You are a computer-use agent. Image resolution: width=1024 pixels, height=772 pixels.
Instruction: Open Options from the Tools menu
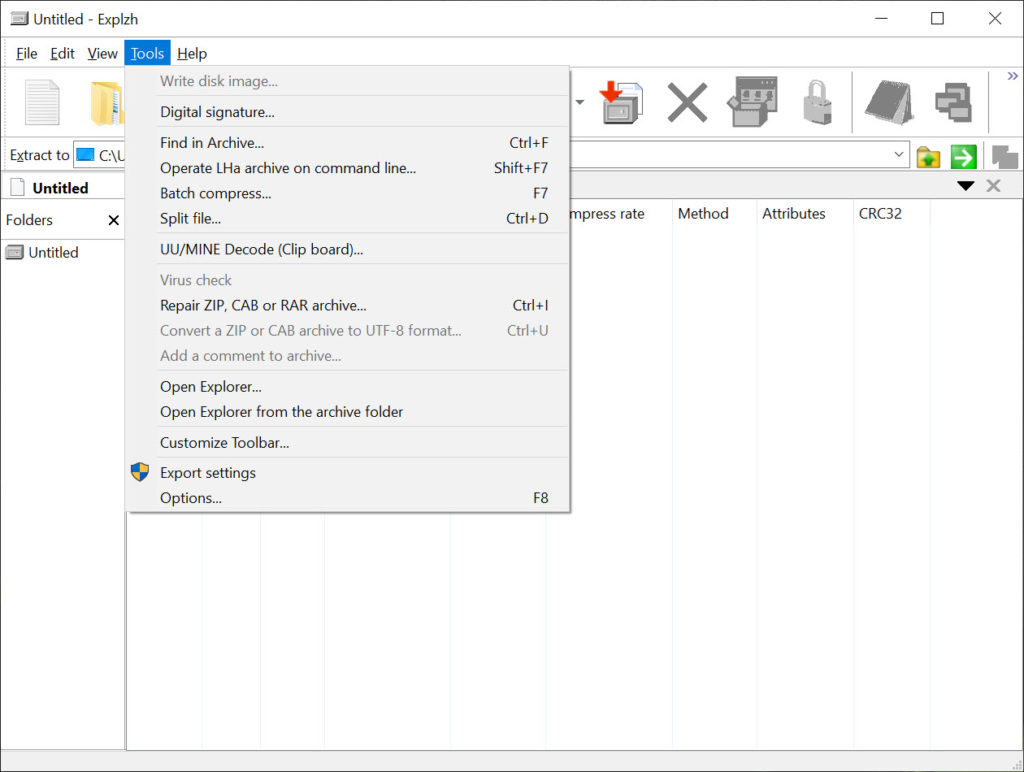point(191,498)
